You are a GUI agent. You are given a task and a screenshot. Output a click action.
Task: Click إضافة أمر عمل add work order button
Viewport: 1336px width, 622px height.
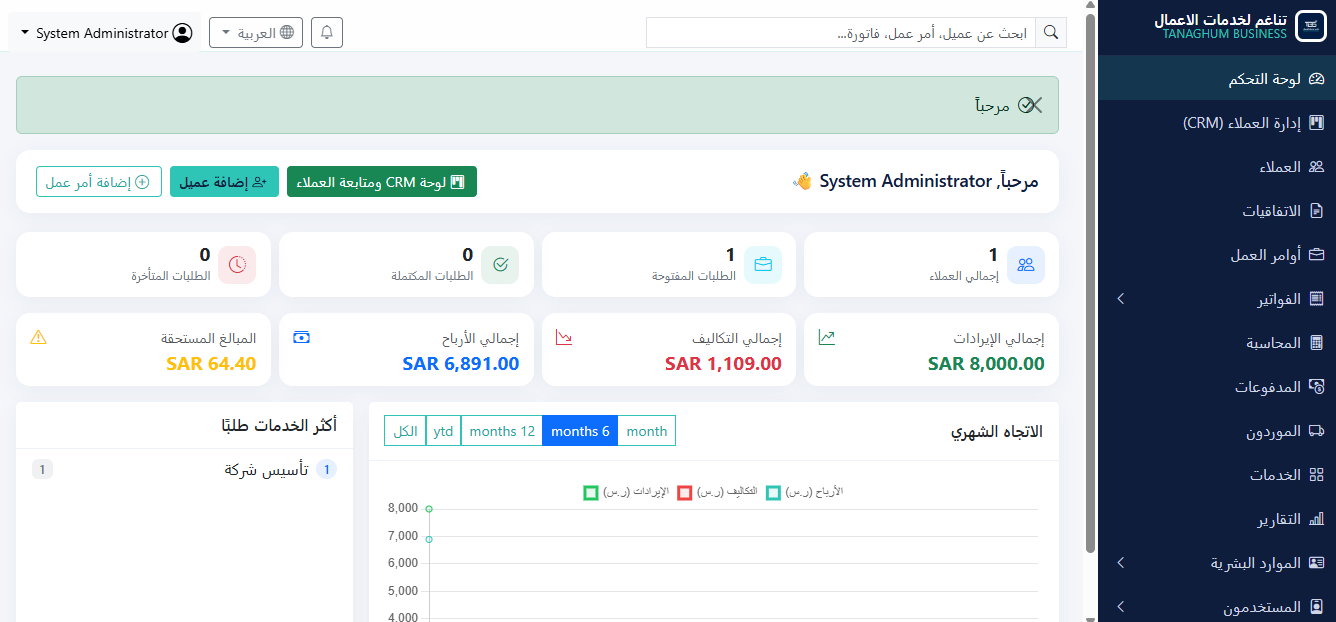(x=99, y=182)
